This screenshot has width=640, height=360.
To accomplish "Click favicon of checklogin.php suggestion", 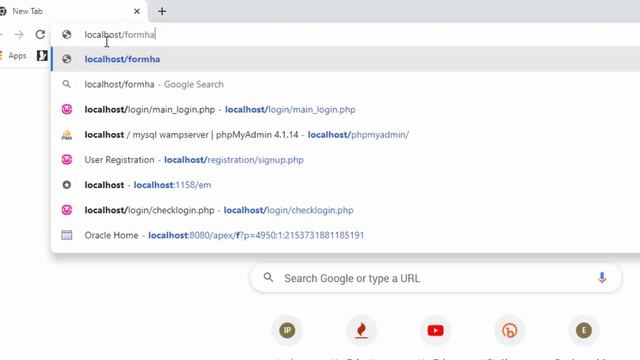I will point(67,210).
